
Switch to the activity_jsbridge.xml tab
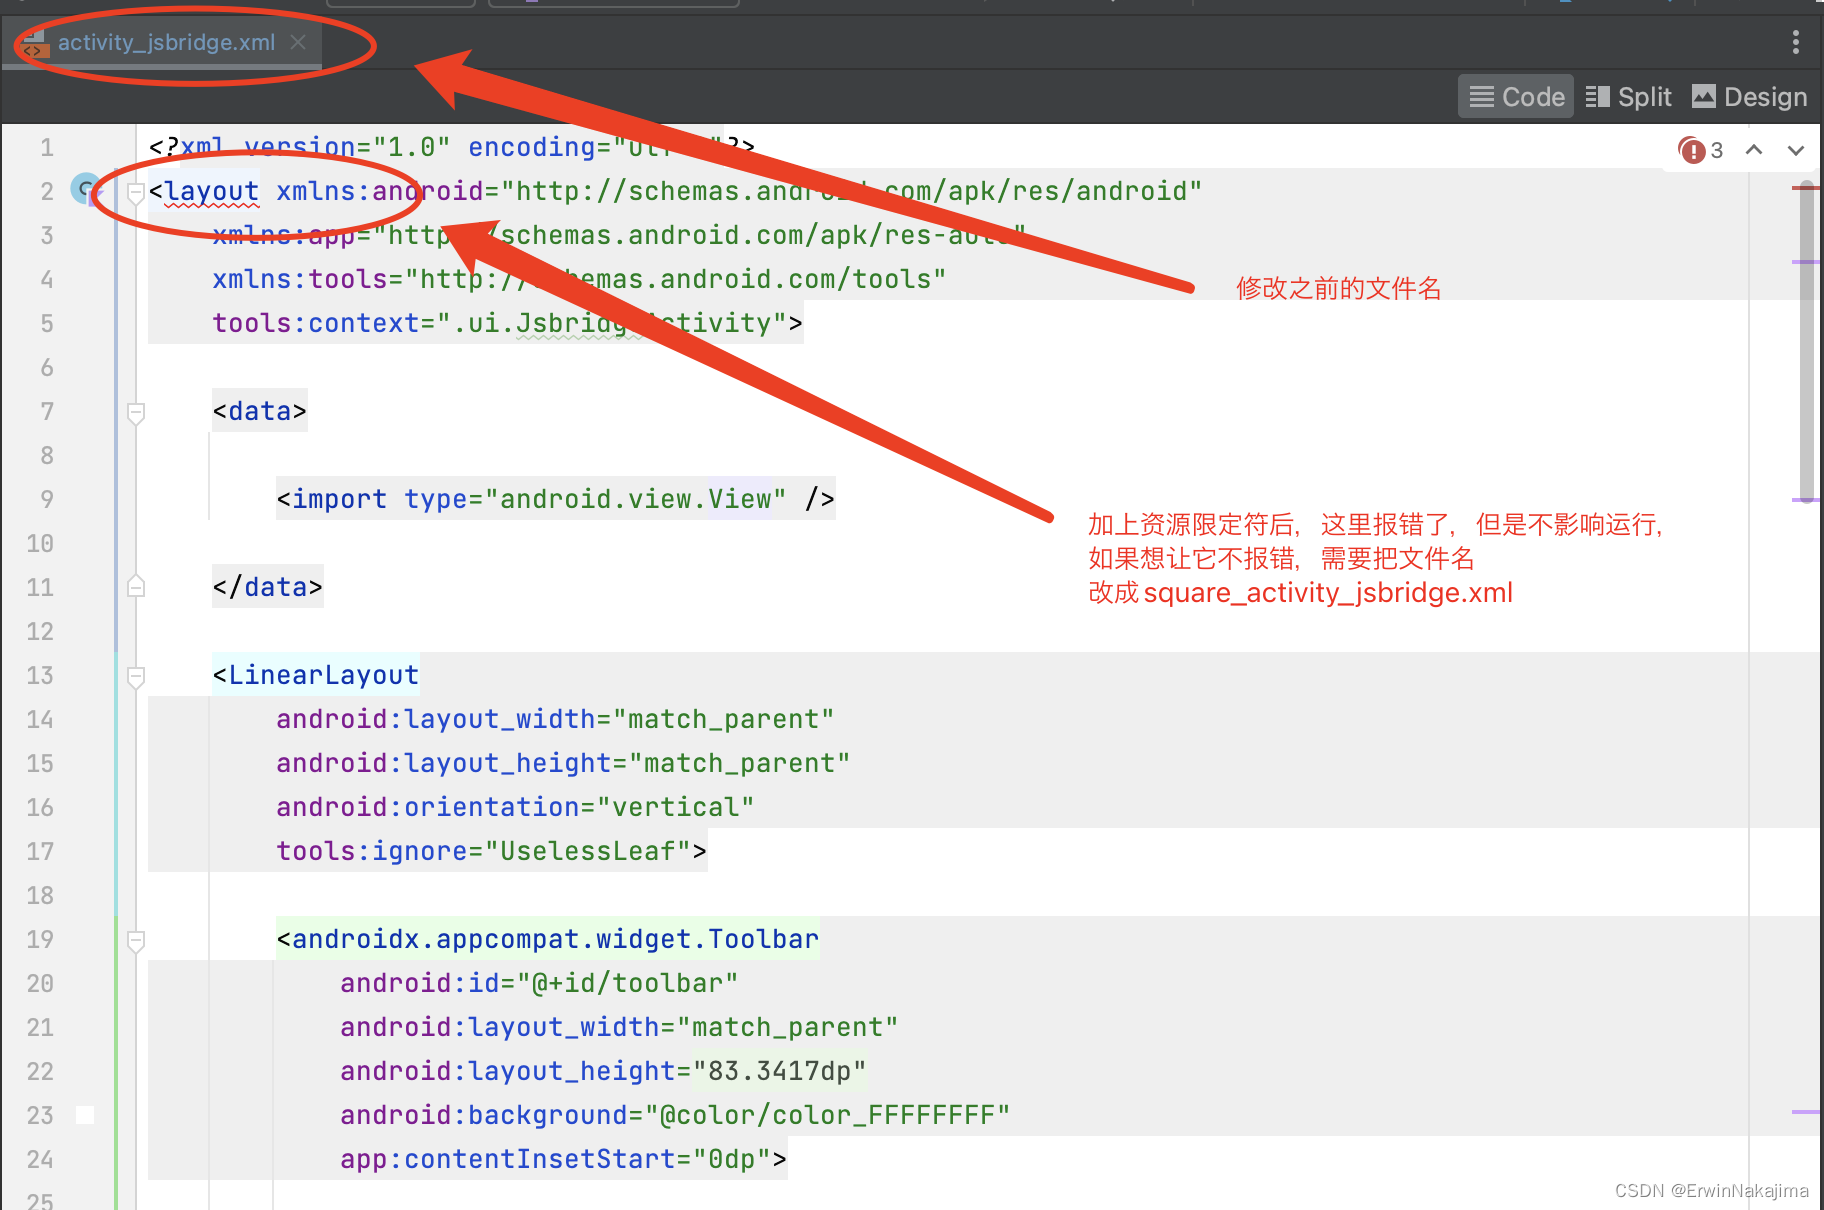tap(166, 43)
